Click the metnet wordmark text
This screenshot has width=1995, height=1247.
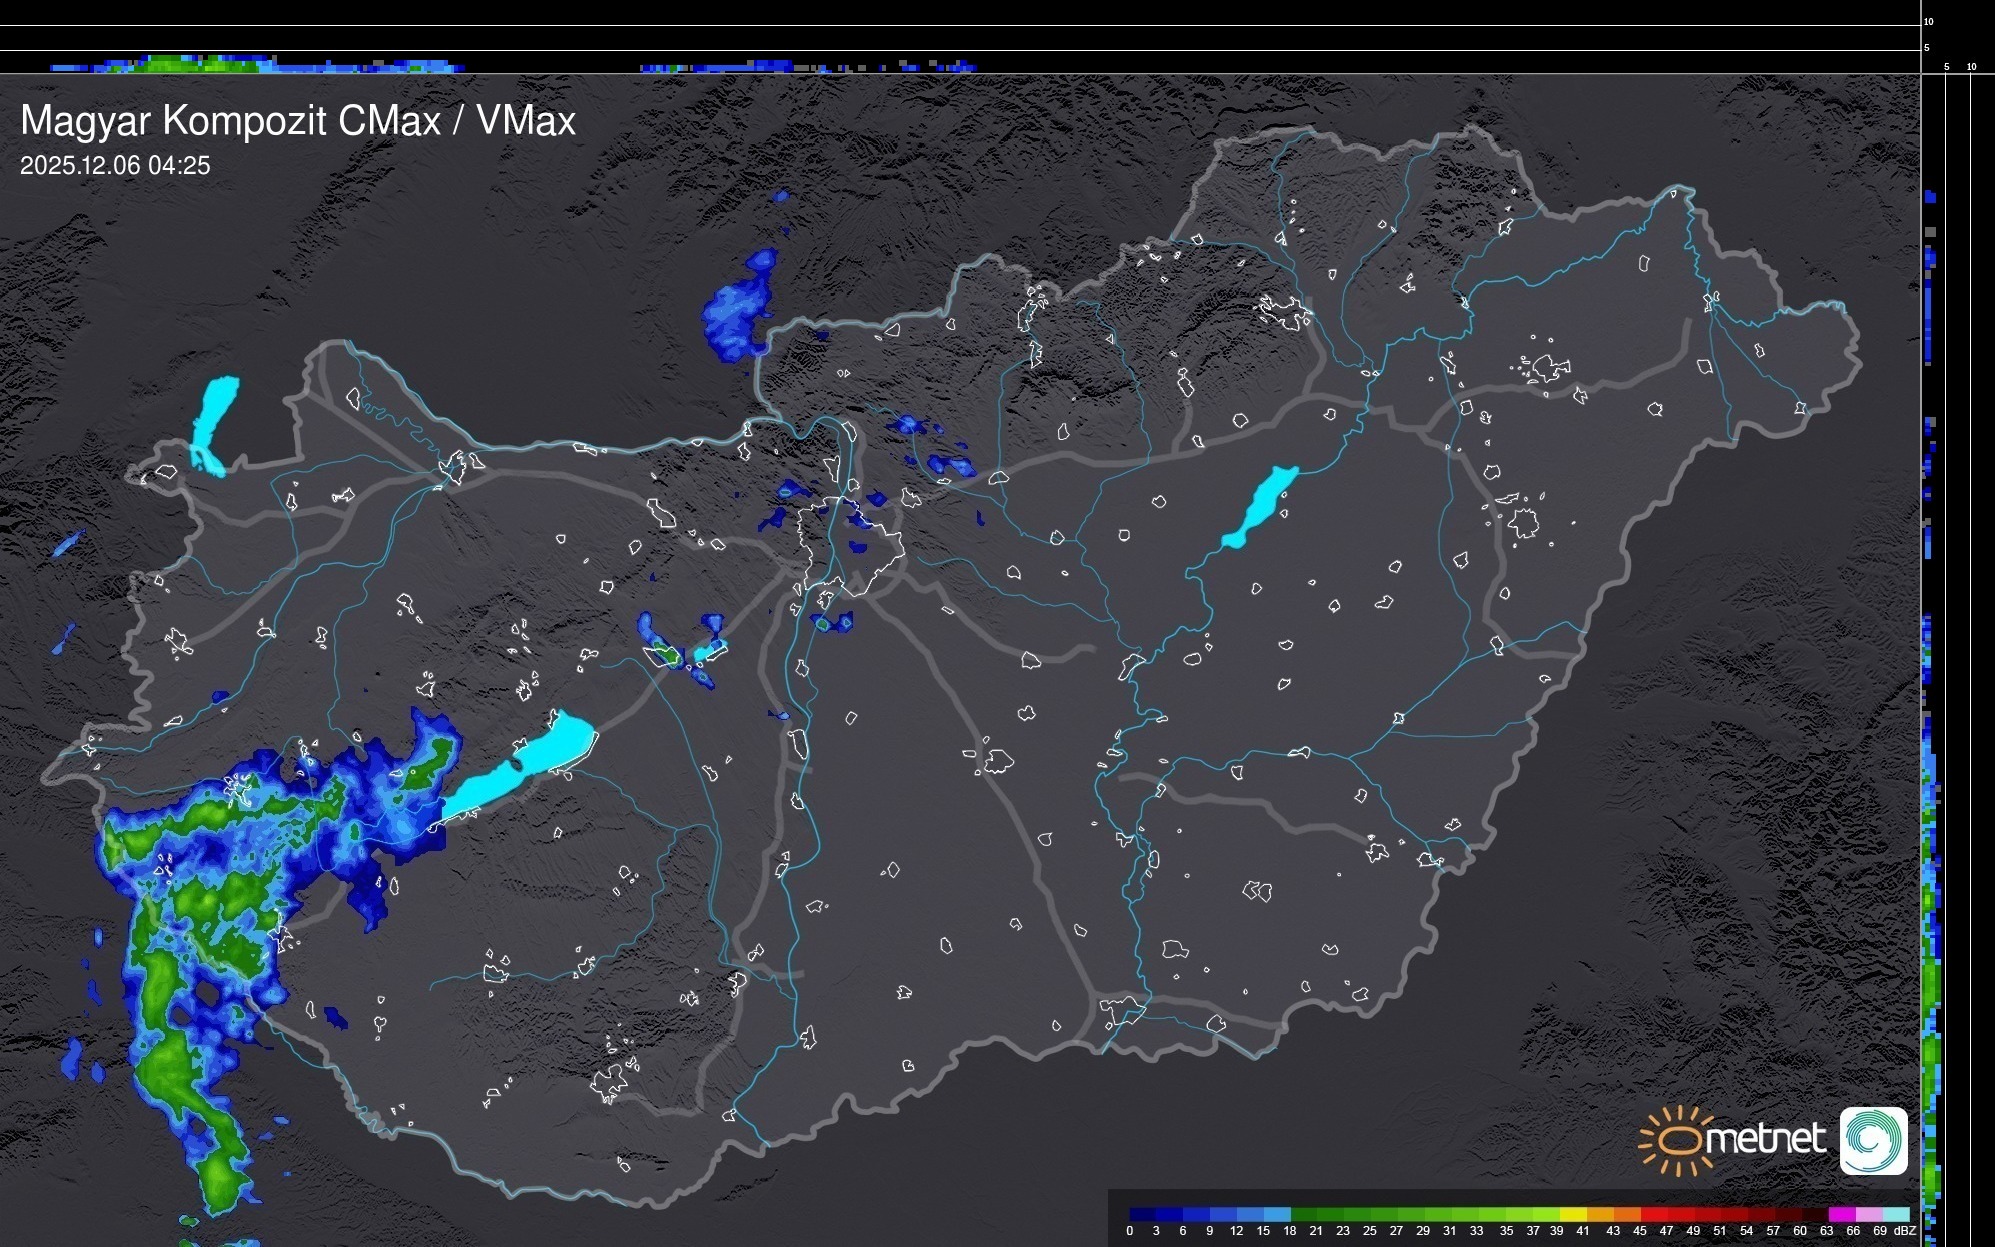1765,1139
